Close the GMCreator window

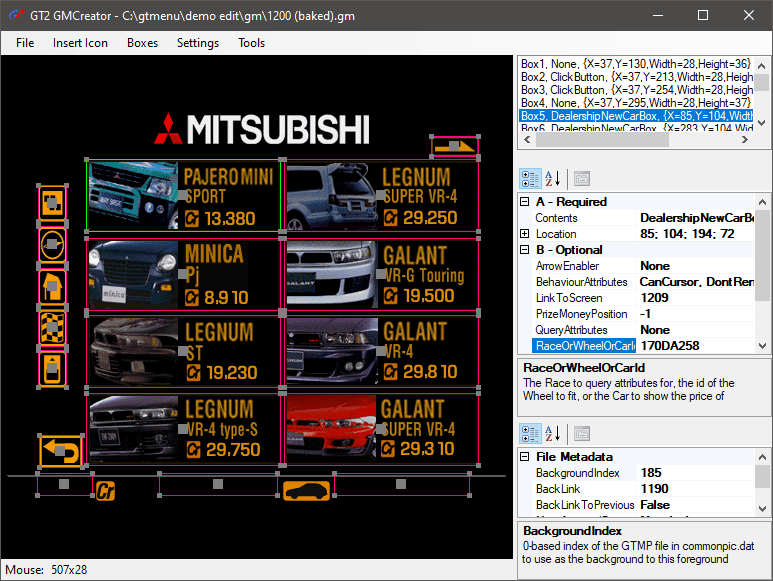click(x=749, y=15)
